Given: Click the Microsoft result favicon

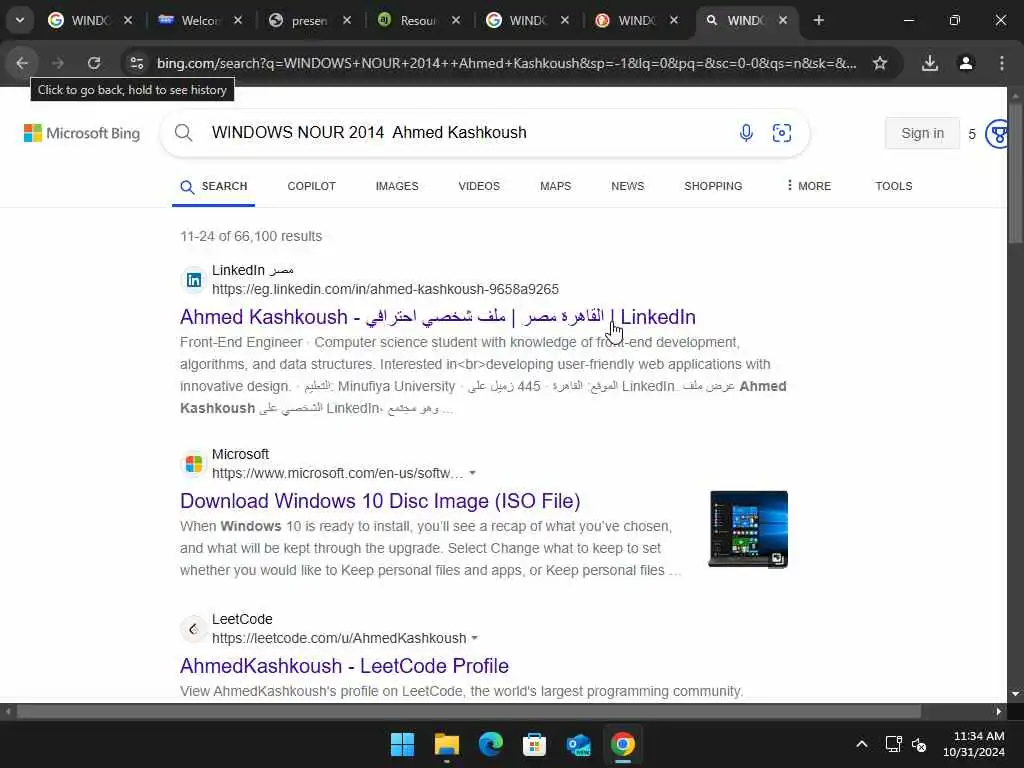Looking at the screenshot, I should click(x=193, y=464).
